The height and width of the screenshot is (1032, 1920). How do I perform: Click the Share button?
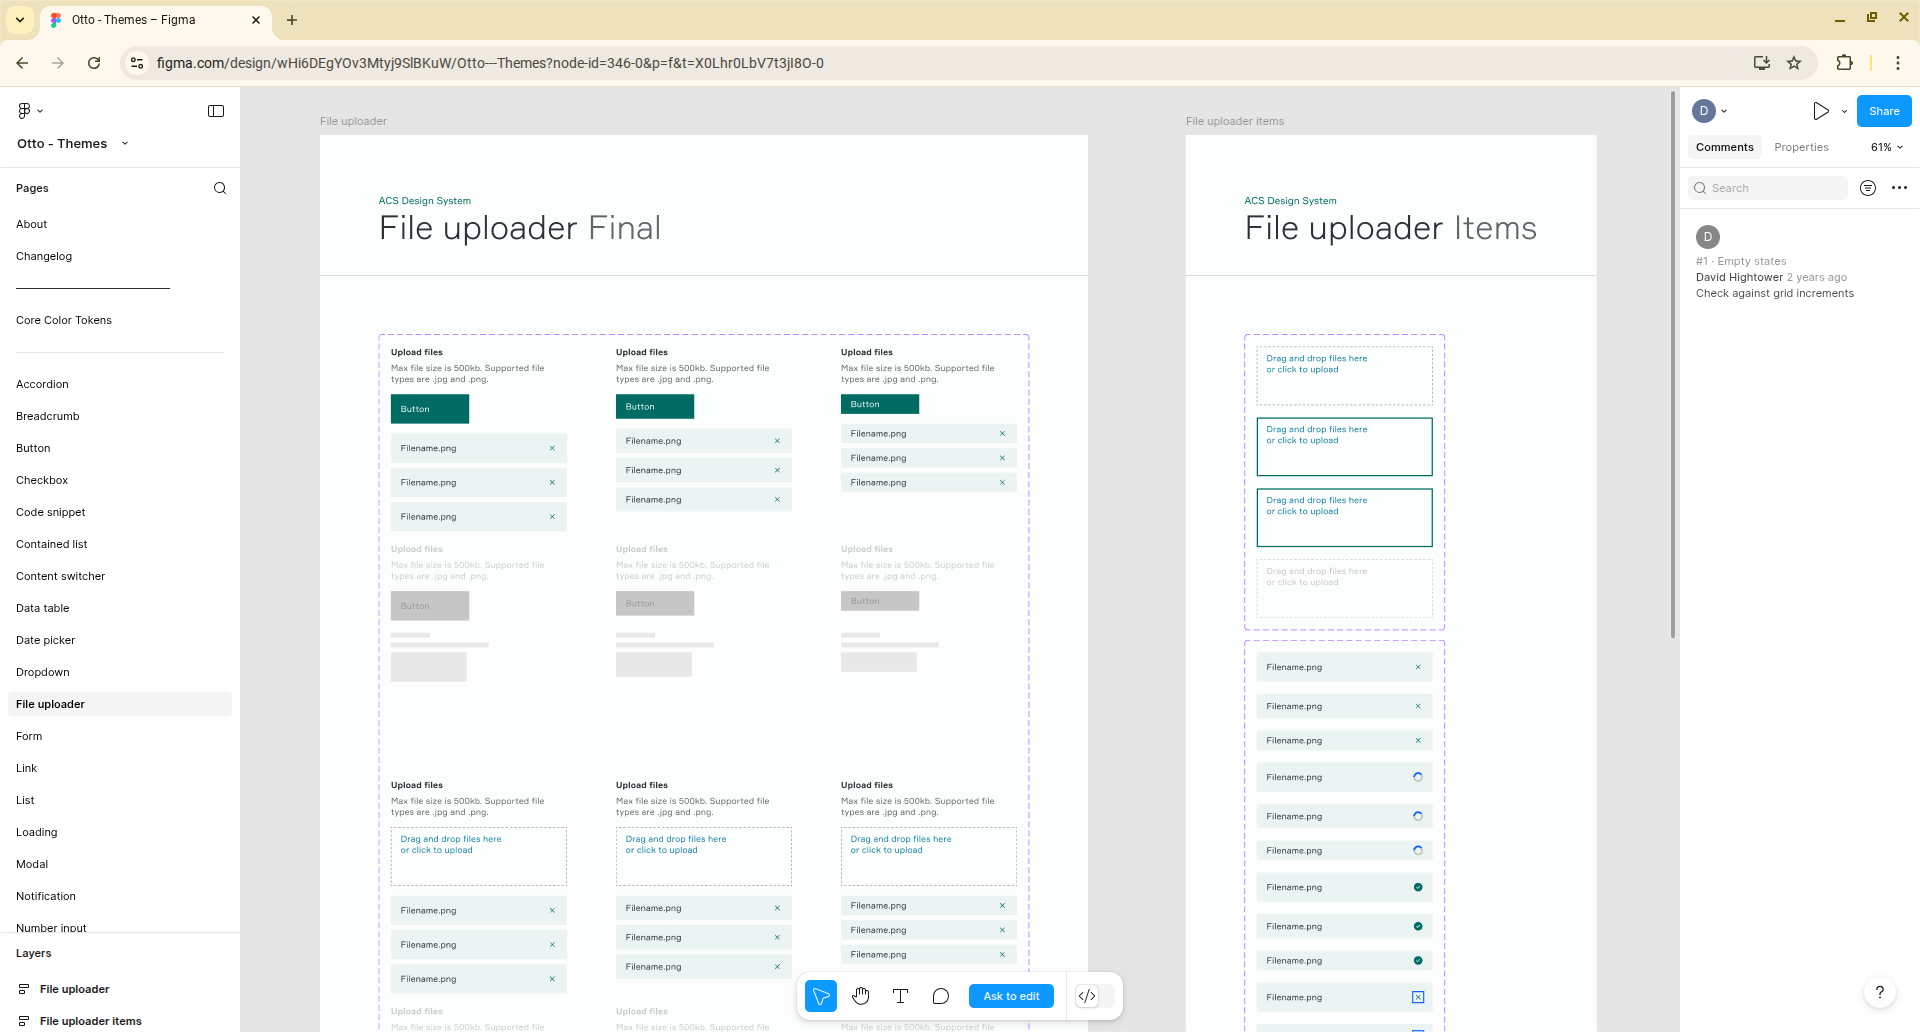[x=1884, y=111]
